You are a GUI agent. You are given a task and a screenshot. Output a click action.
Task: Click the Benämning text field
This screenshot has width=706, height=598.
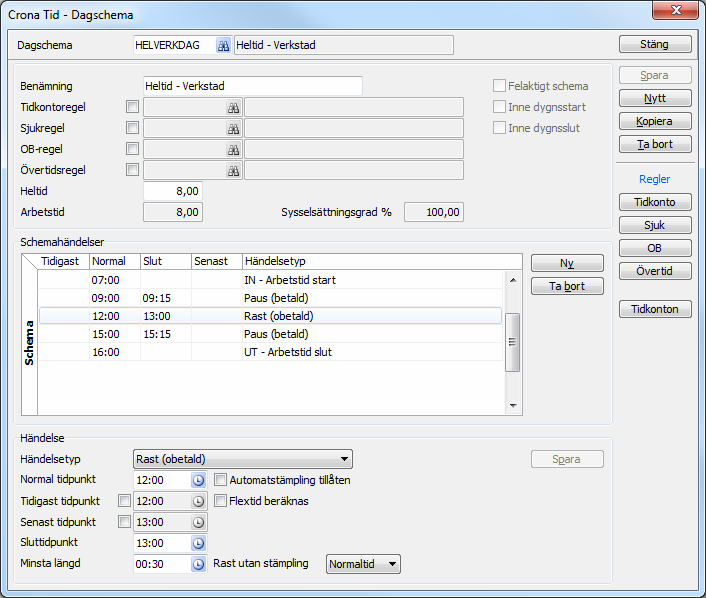tap(253, 86)
